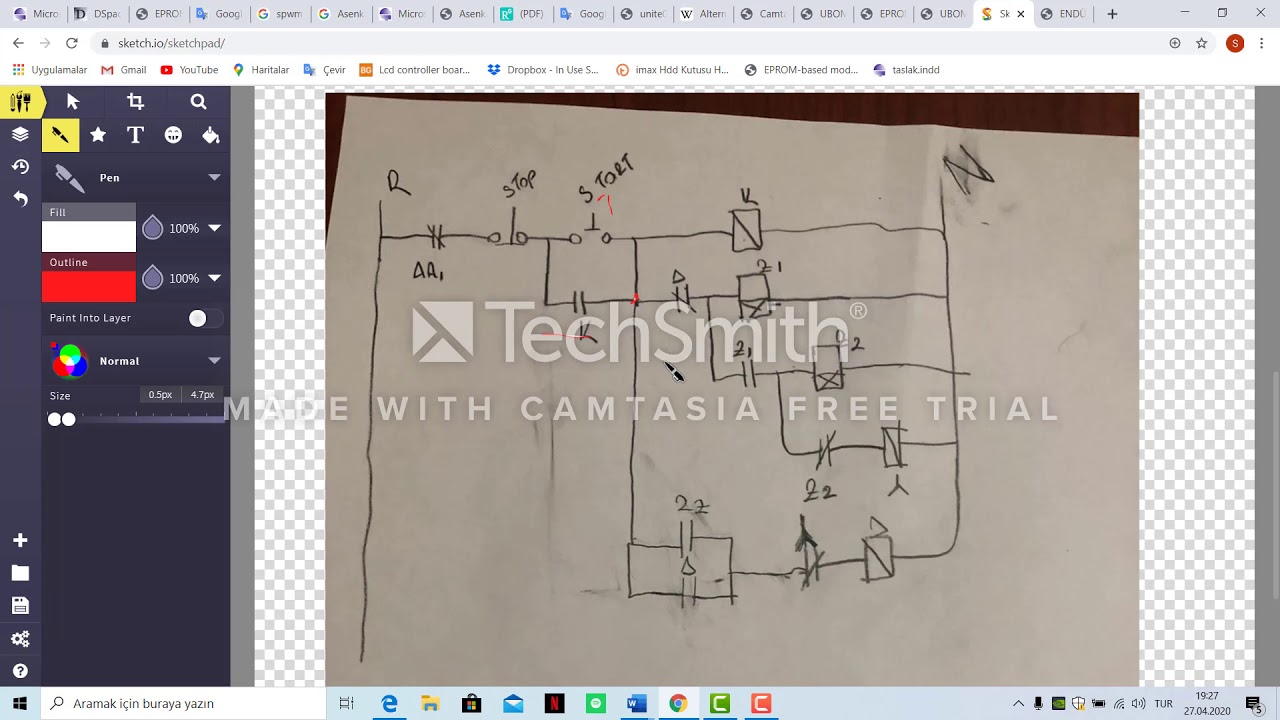Open the Layers panel icon
This screenshot has width=1280, height=720.
[x=20, y=134]
